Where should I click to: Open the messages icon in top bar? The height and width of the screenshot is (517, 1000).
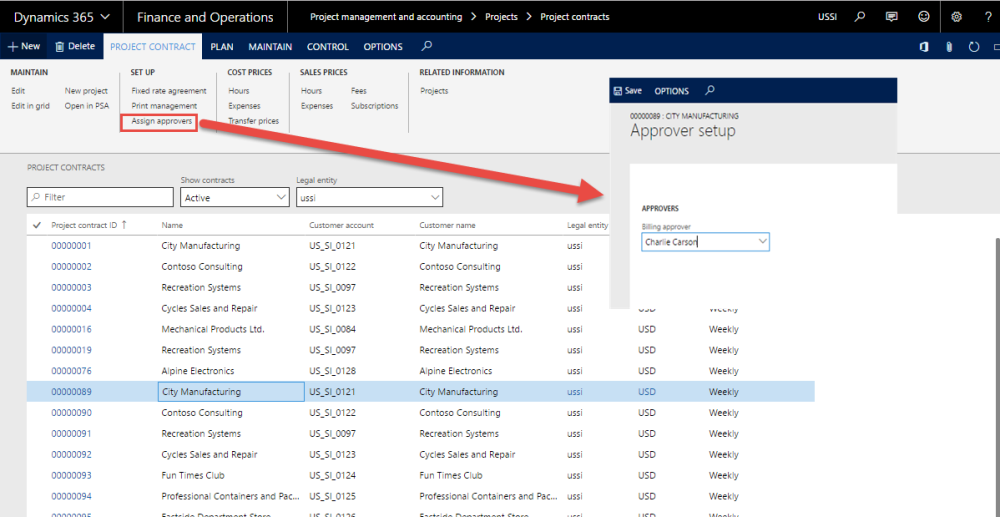pos(892,17)
